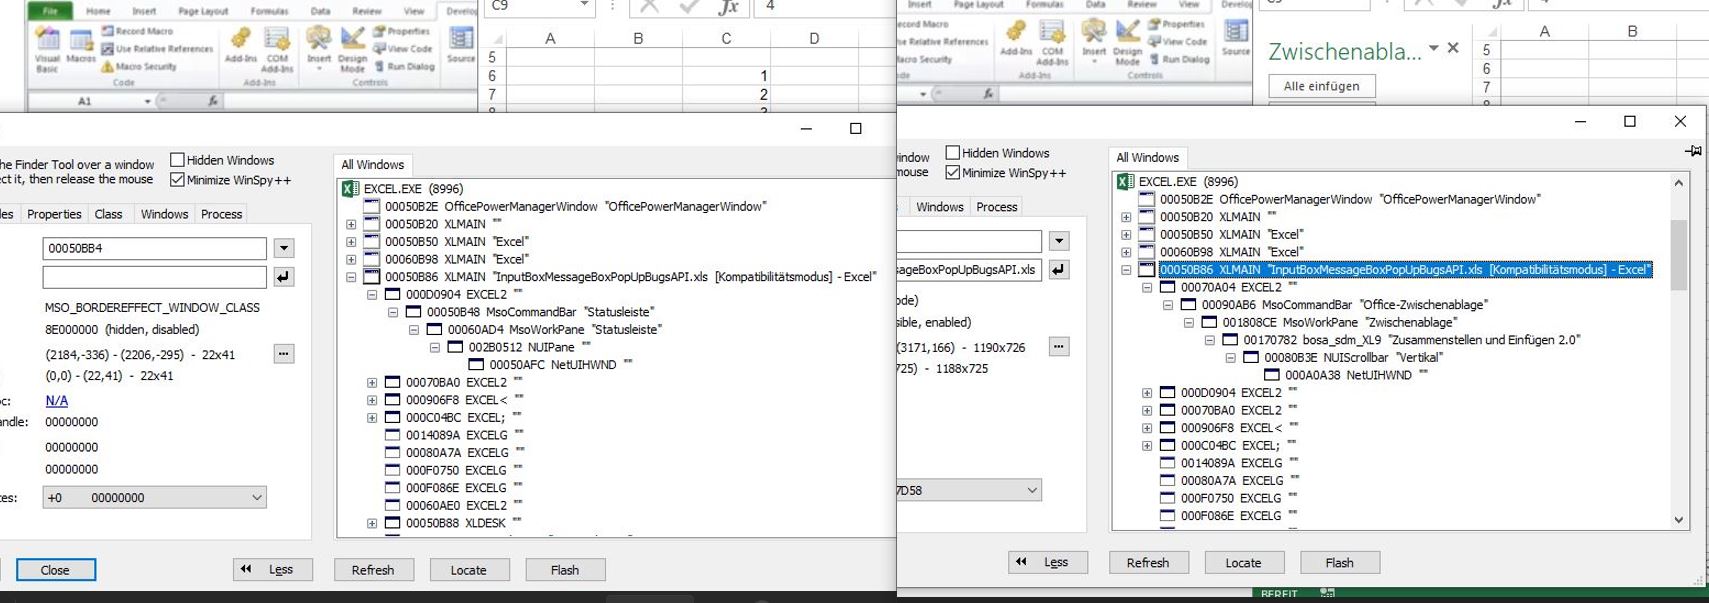Viewport: 1709px width, 603px height.
Task: Open Properties tab in left WinSpy
Action: click(54, 214)
